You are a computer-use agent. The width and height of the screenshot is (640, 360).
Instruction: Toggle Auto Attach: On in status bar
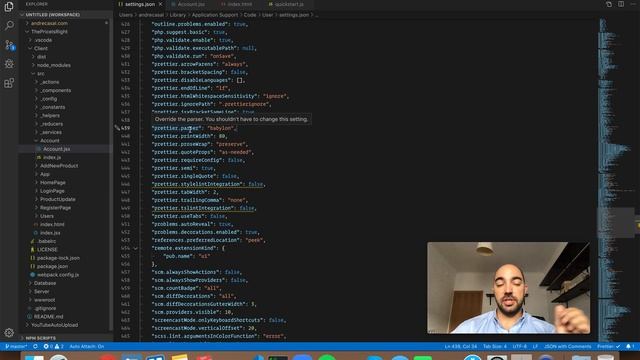point(87,347)
